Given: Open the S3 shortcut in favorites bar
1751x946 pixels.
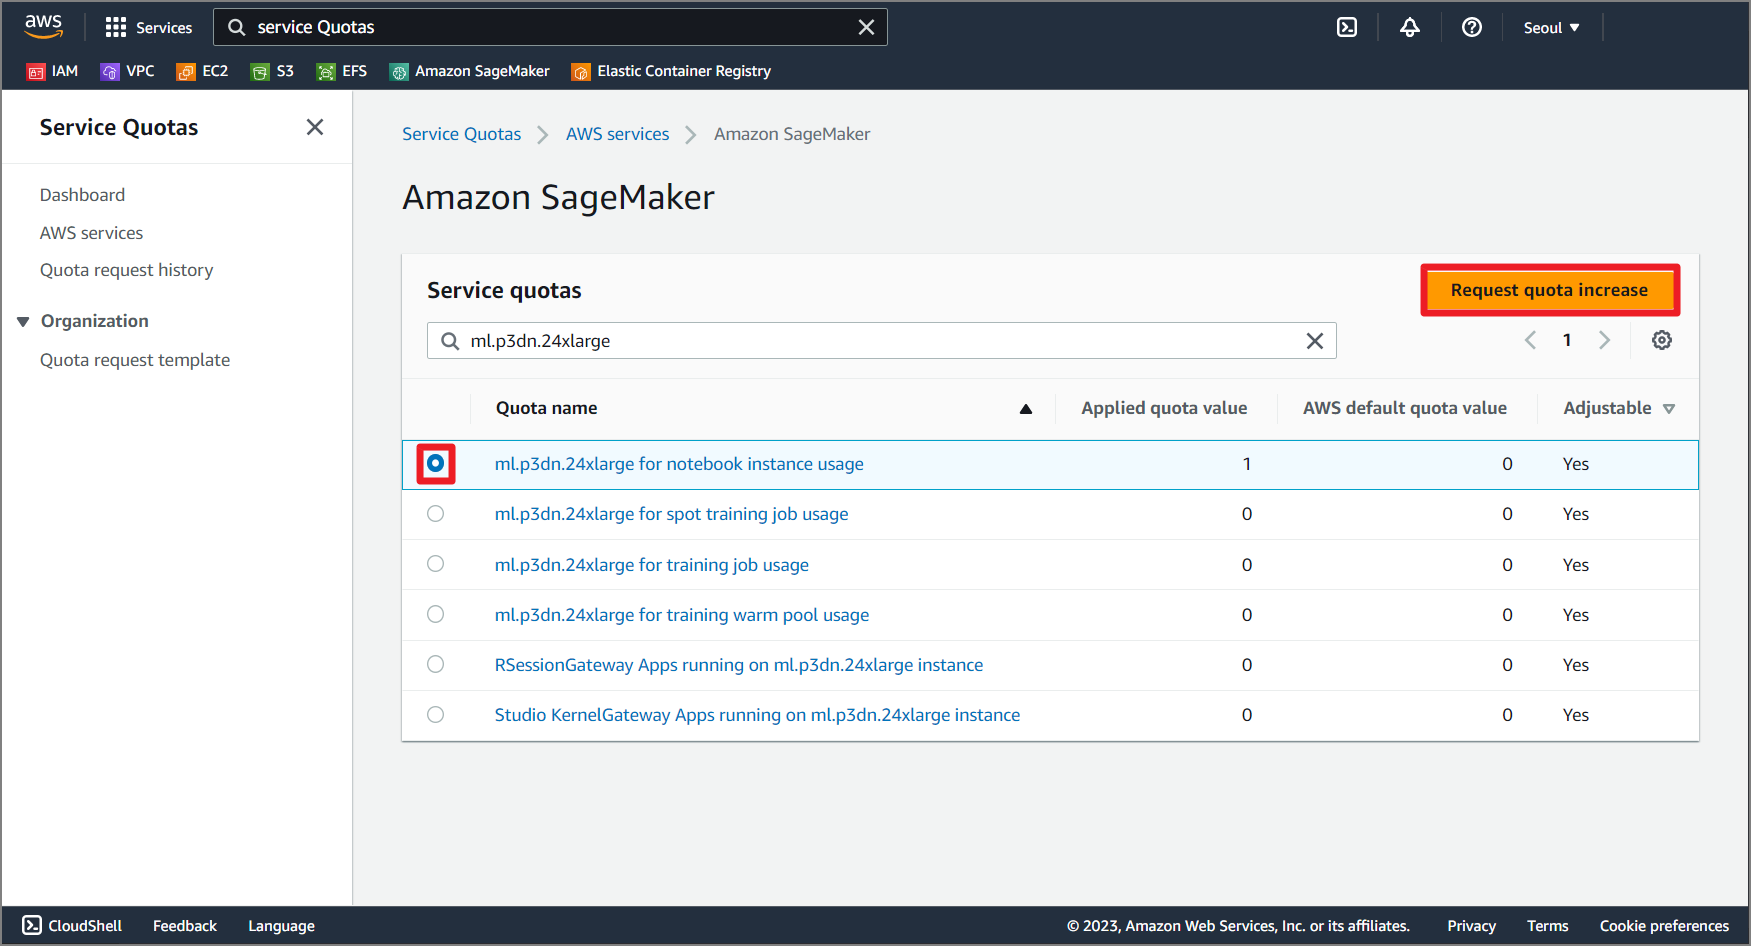Looking at the screenshot, I should 273,71.
